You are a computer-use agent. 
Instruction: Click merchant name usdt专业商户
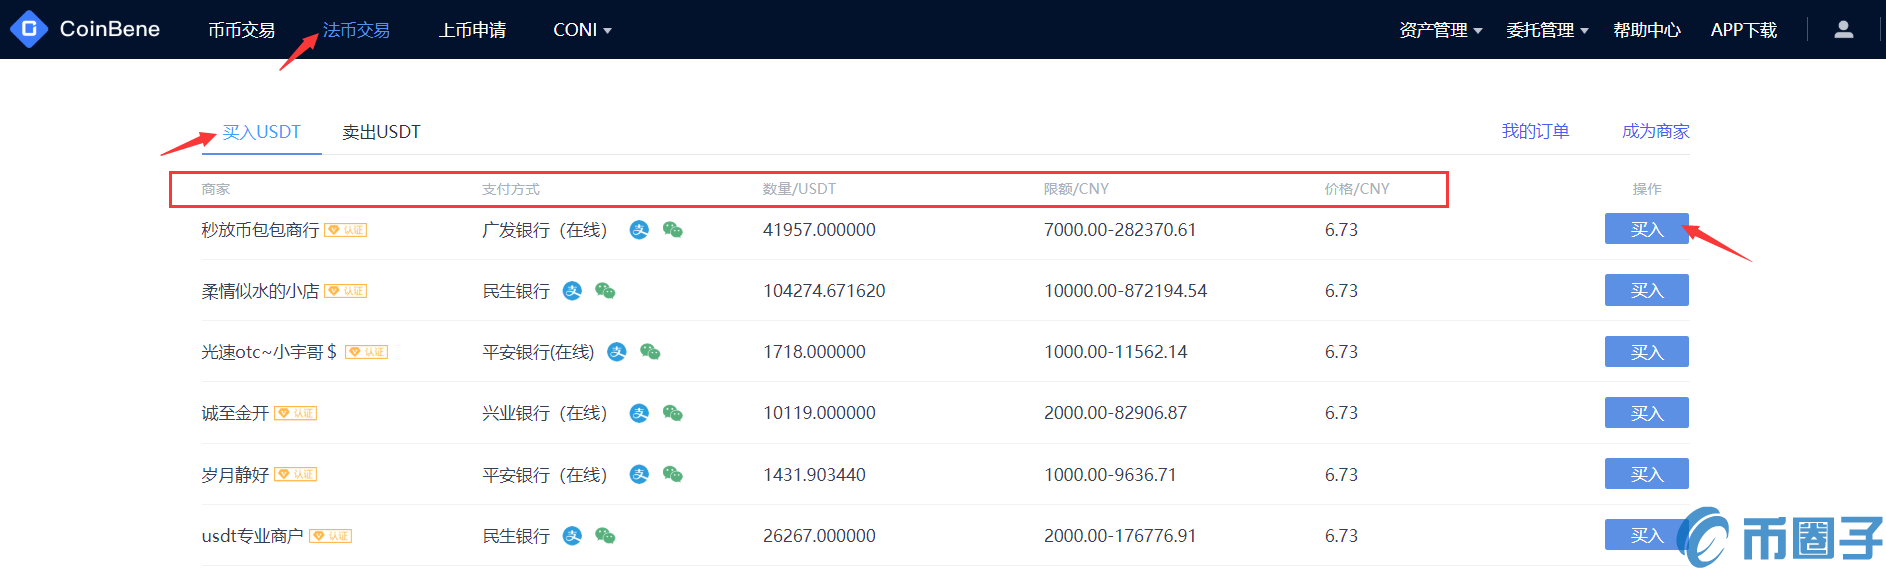click(x=252, y=536)
